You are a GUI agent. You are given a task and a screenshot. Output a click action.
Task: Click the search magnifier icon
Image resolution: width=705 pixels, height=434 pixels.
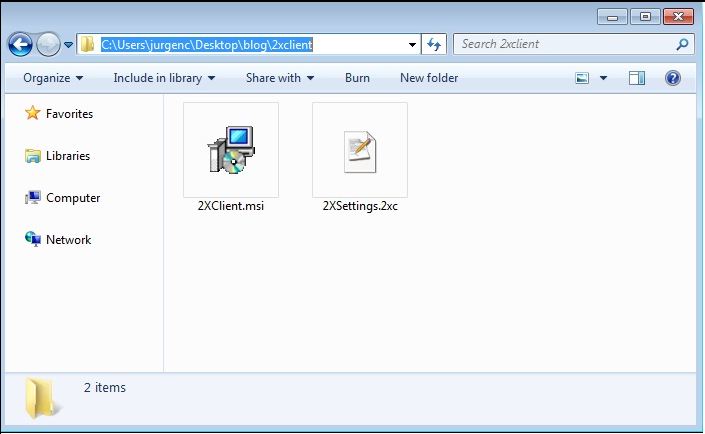(682, 44)
